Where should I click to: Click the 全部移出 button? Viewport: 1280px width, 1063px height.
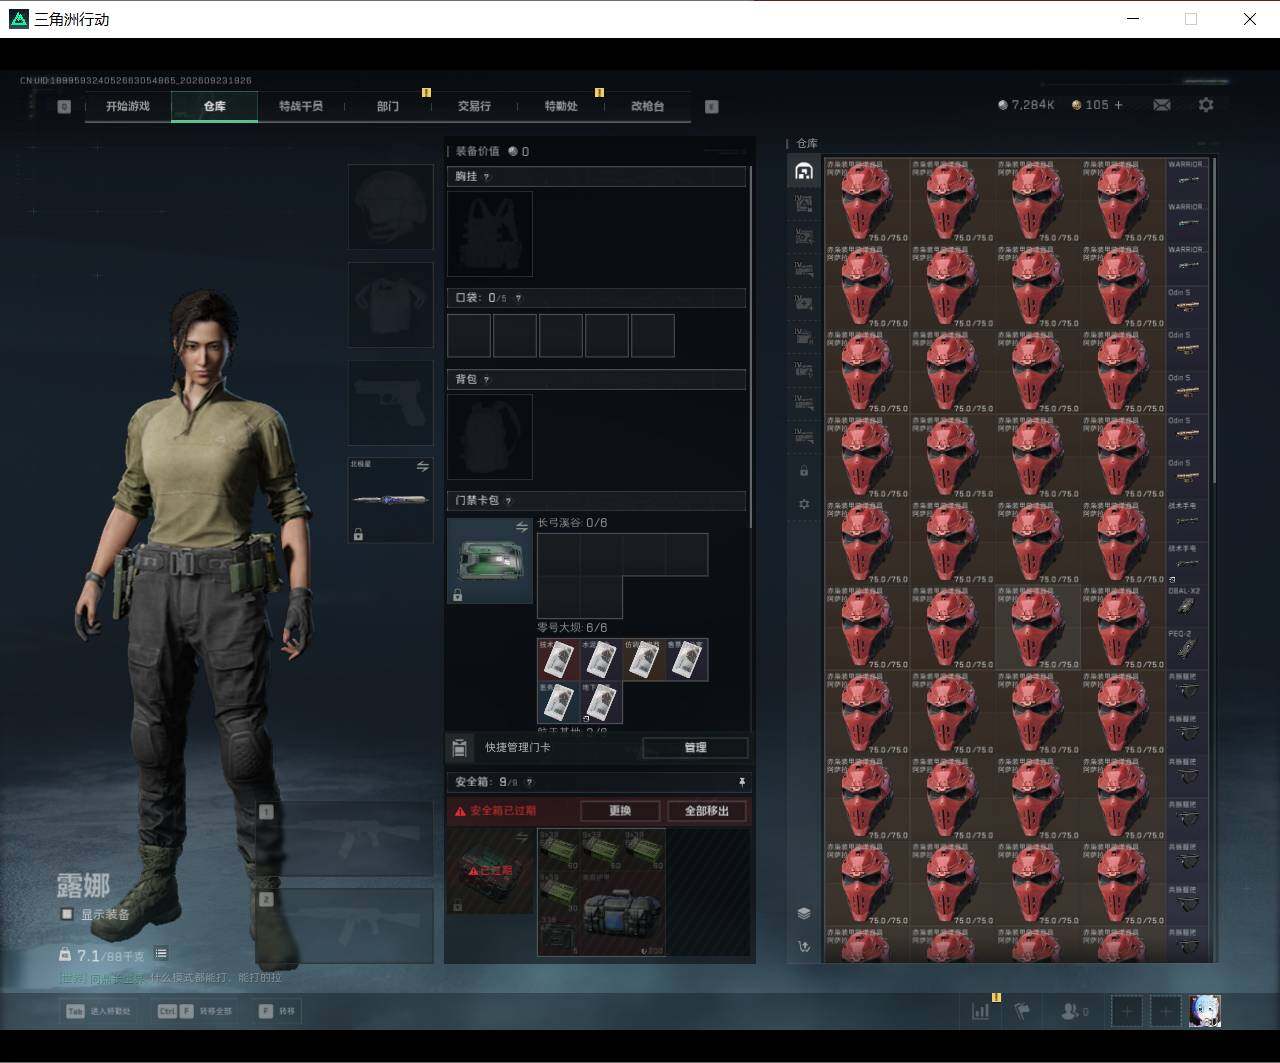tap(707, 811)
